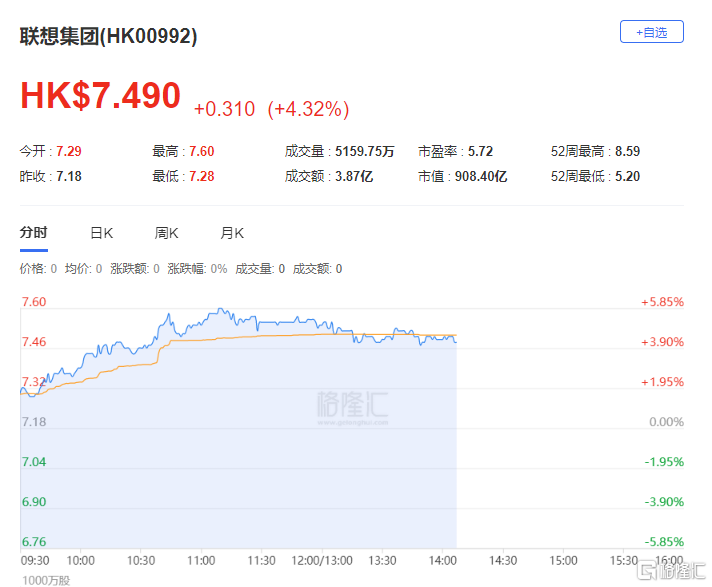Image resolution: width=712 pixels, height=587 pixels.
Task: Switch to the 周K weekly chart tab
Action: click(166, 233)
